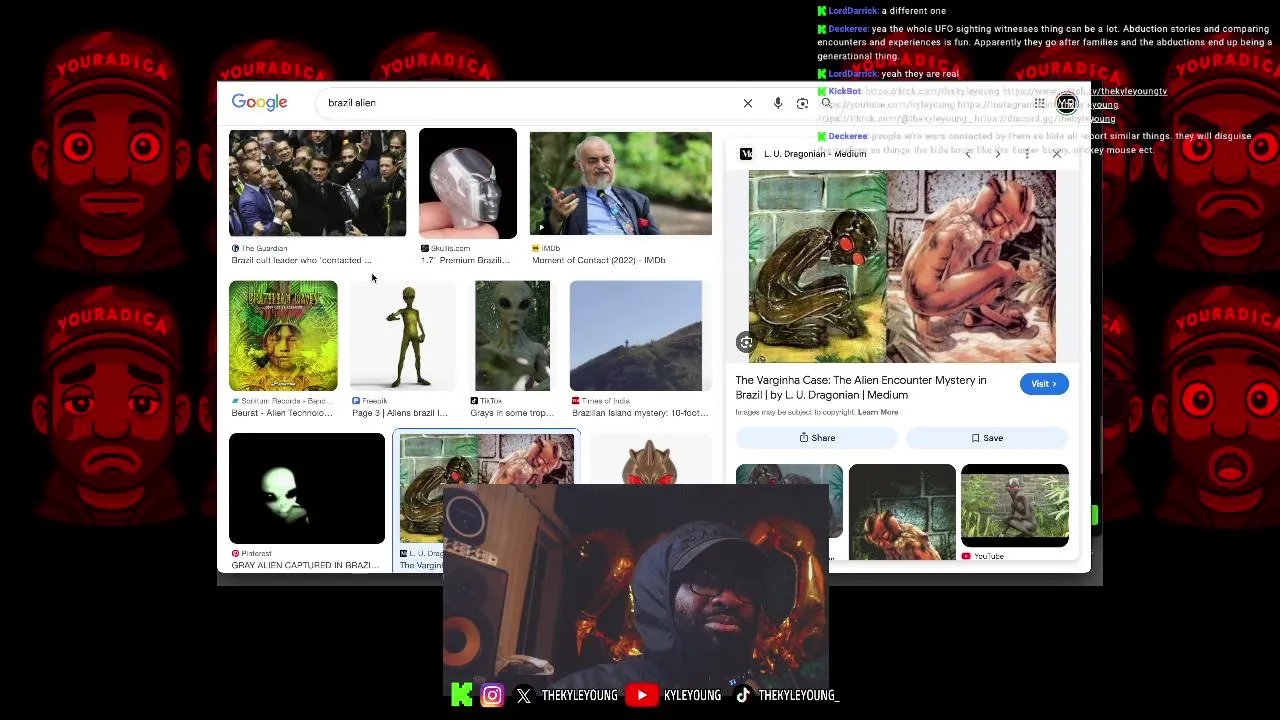
Task: Click Deckeree username in top chat message
Action: click(848, 29)
